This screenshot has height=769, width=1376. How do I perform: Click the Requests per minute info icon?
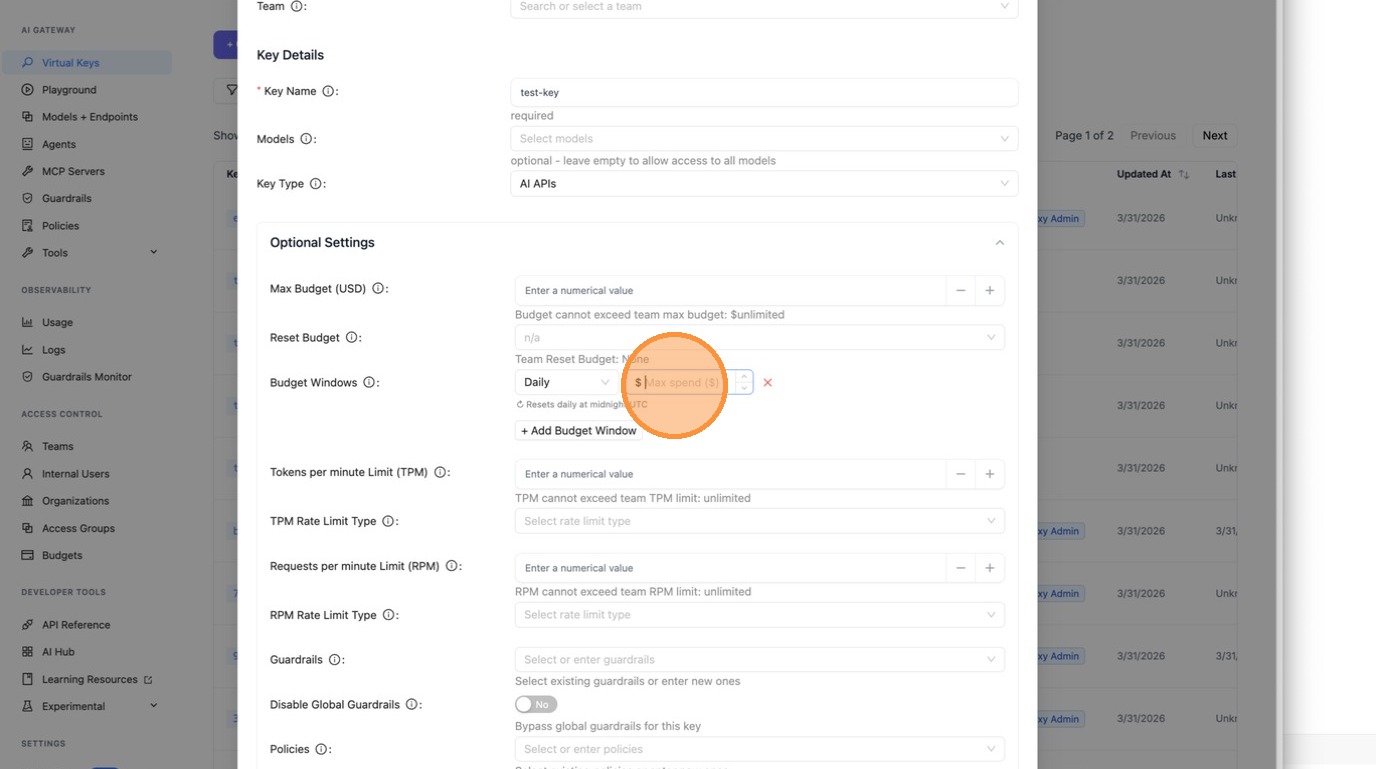coord(451,566)
